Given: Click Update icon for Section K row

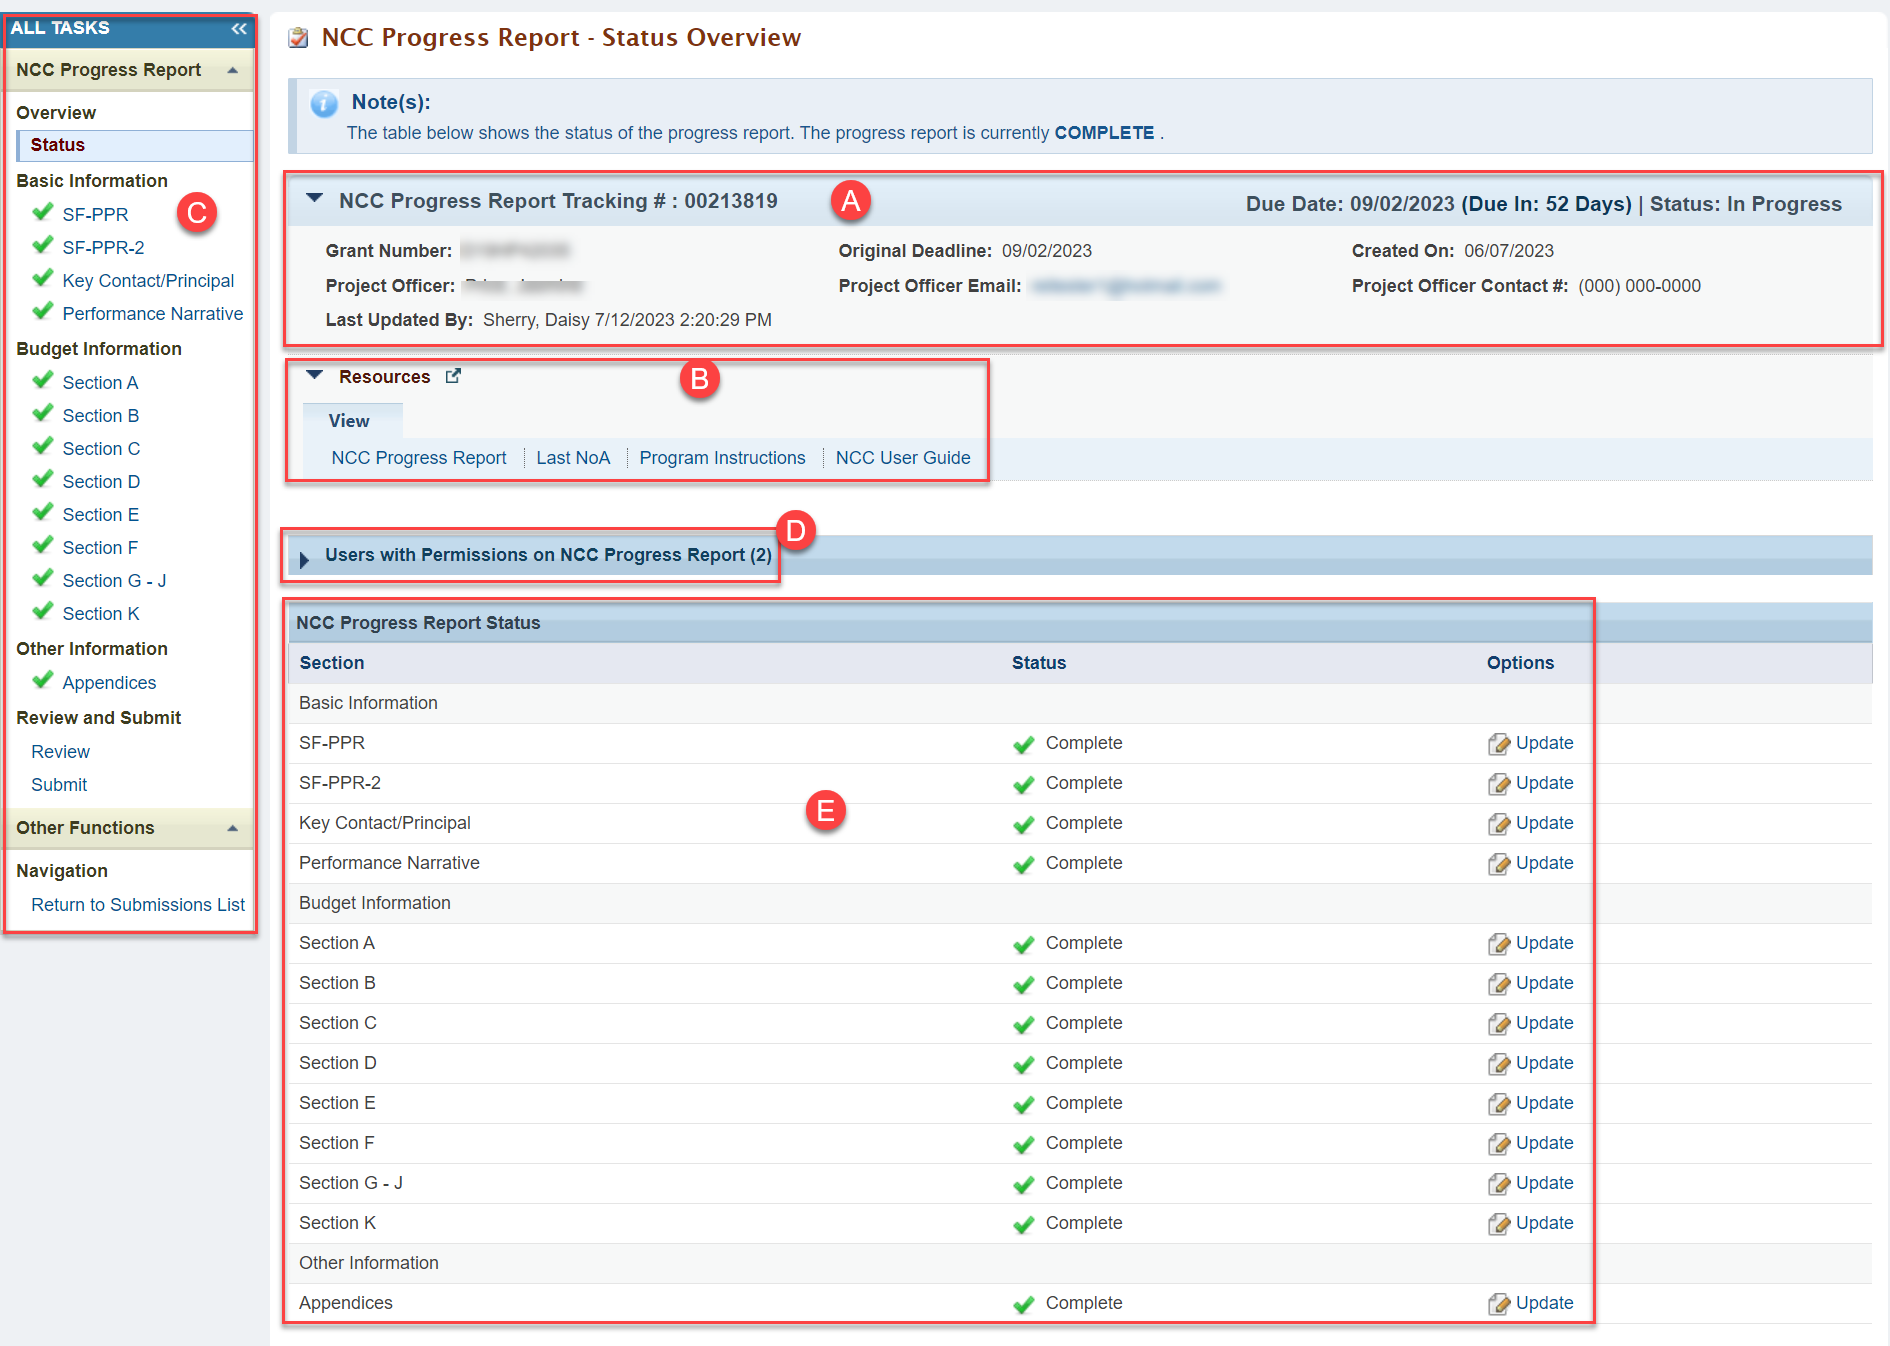Looking at the screenshot, I should tap(1498, 1224).
